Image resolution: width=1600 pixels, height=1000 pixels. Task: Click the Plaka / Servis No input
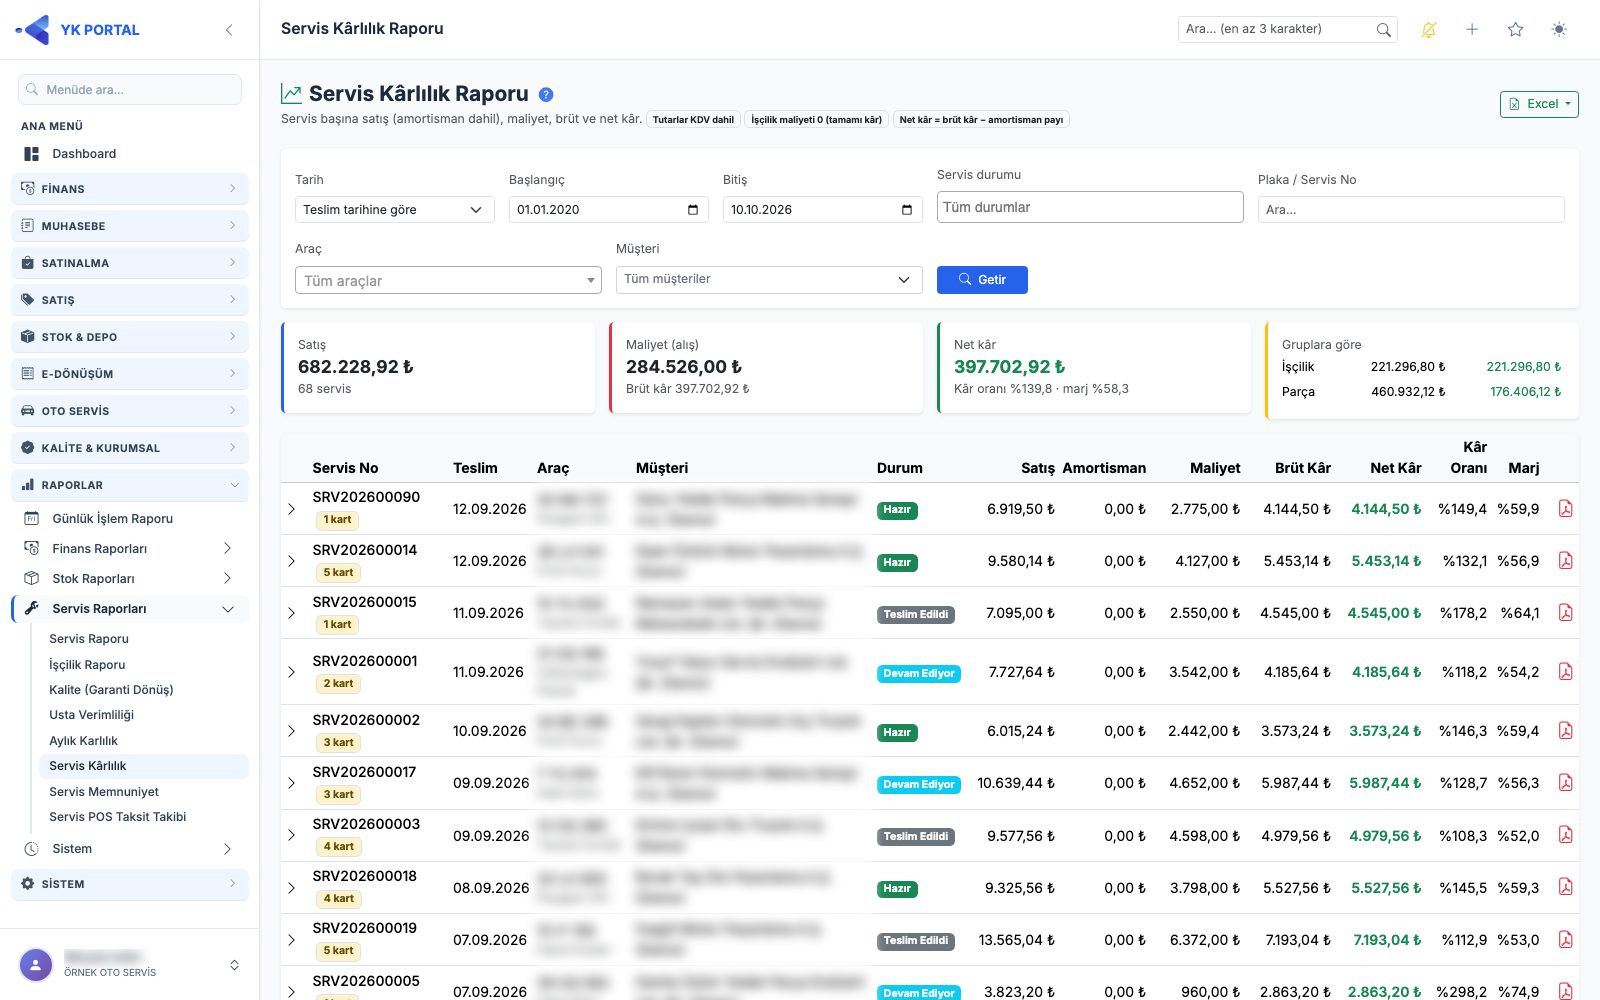(x=1411, y=210)
